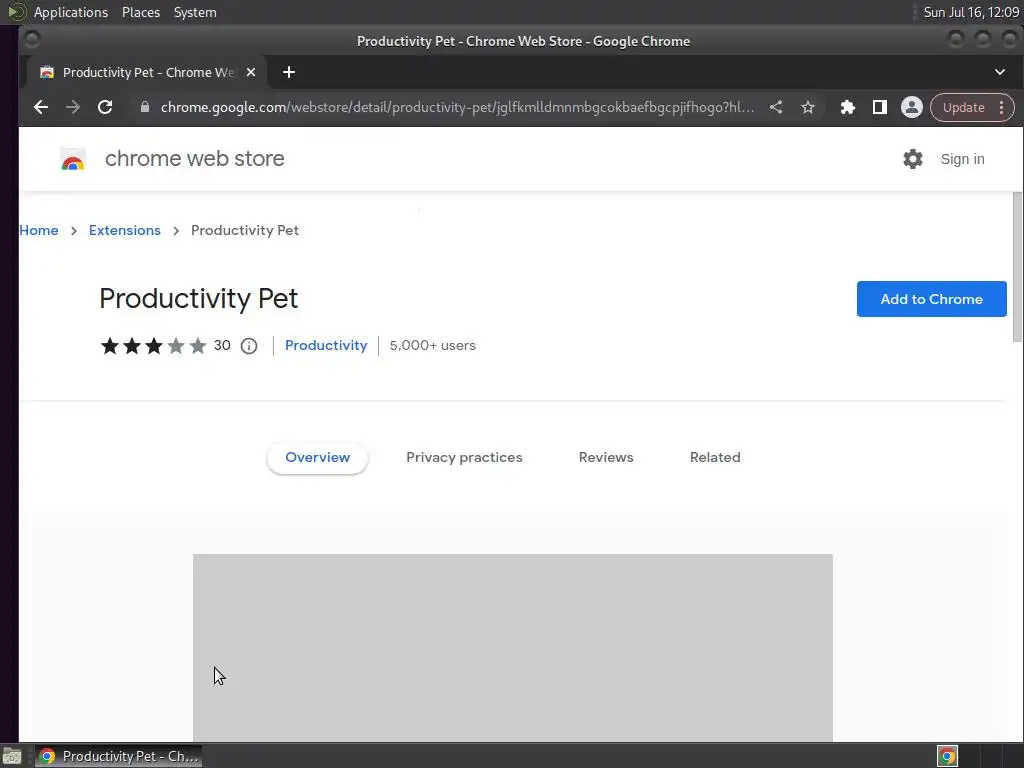Go to Extensions breadcrumb
This screenshot has width=1024, height=768.
click(x=125, y=231)
